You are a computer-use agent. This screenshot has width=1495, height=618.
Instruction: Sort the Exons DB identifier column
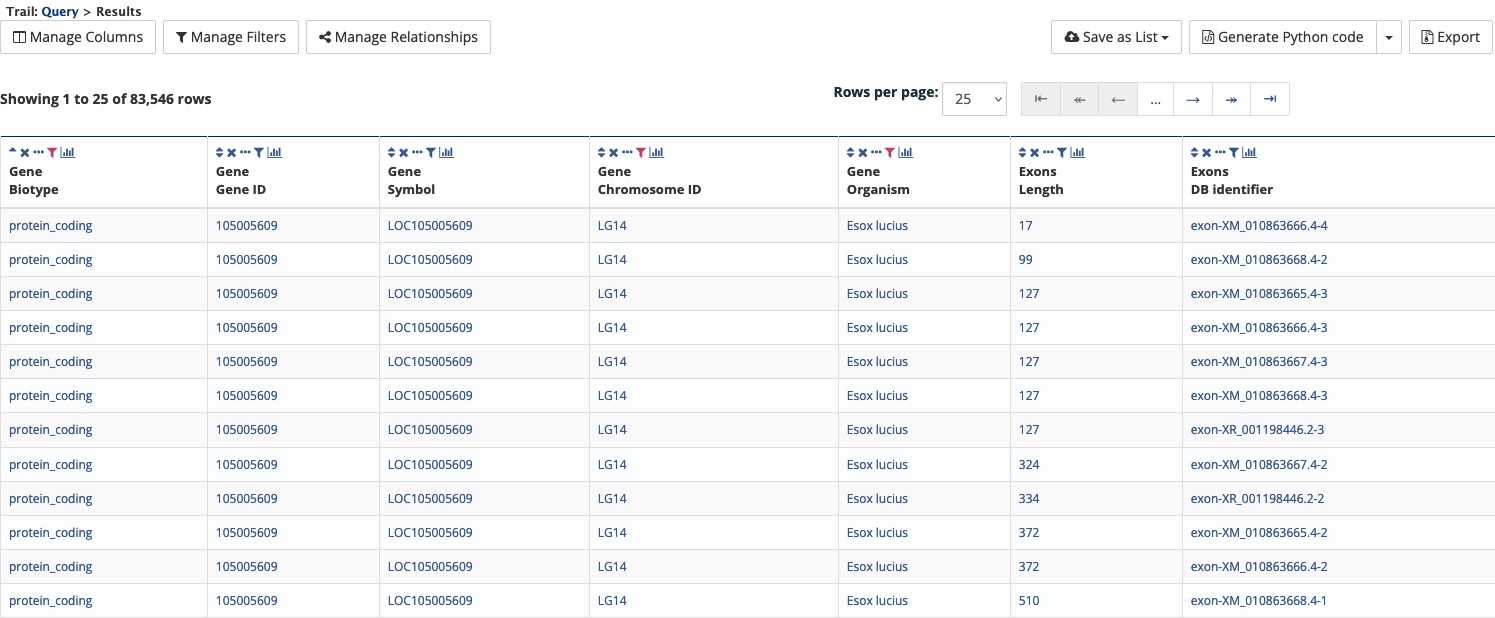(1195, 152)
